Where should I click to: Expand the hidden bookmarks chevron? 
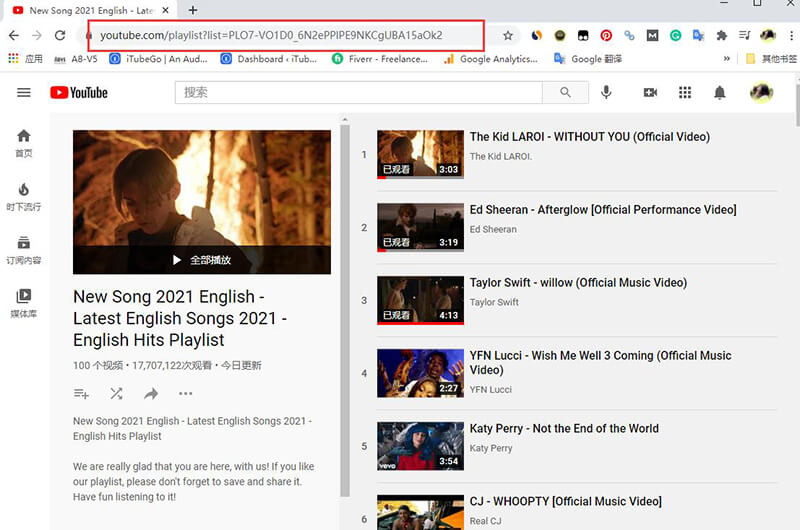(727, 59)
